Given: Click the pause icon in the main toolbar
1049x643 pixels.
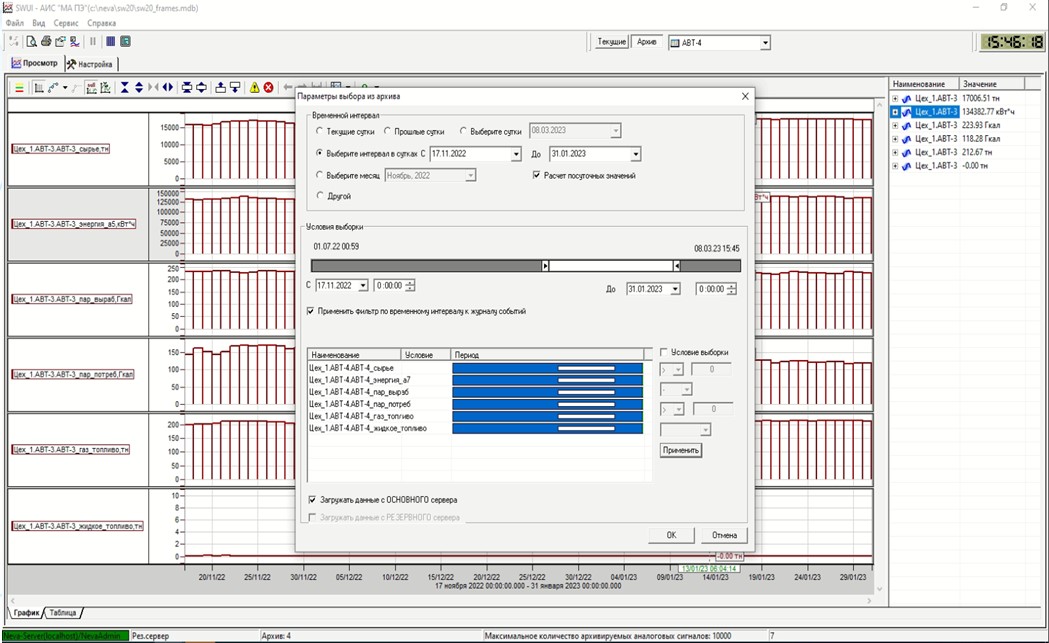Looking at the screenshot, I should pyautogui.click(x=93, y=41).
